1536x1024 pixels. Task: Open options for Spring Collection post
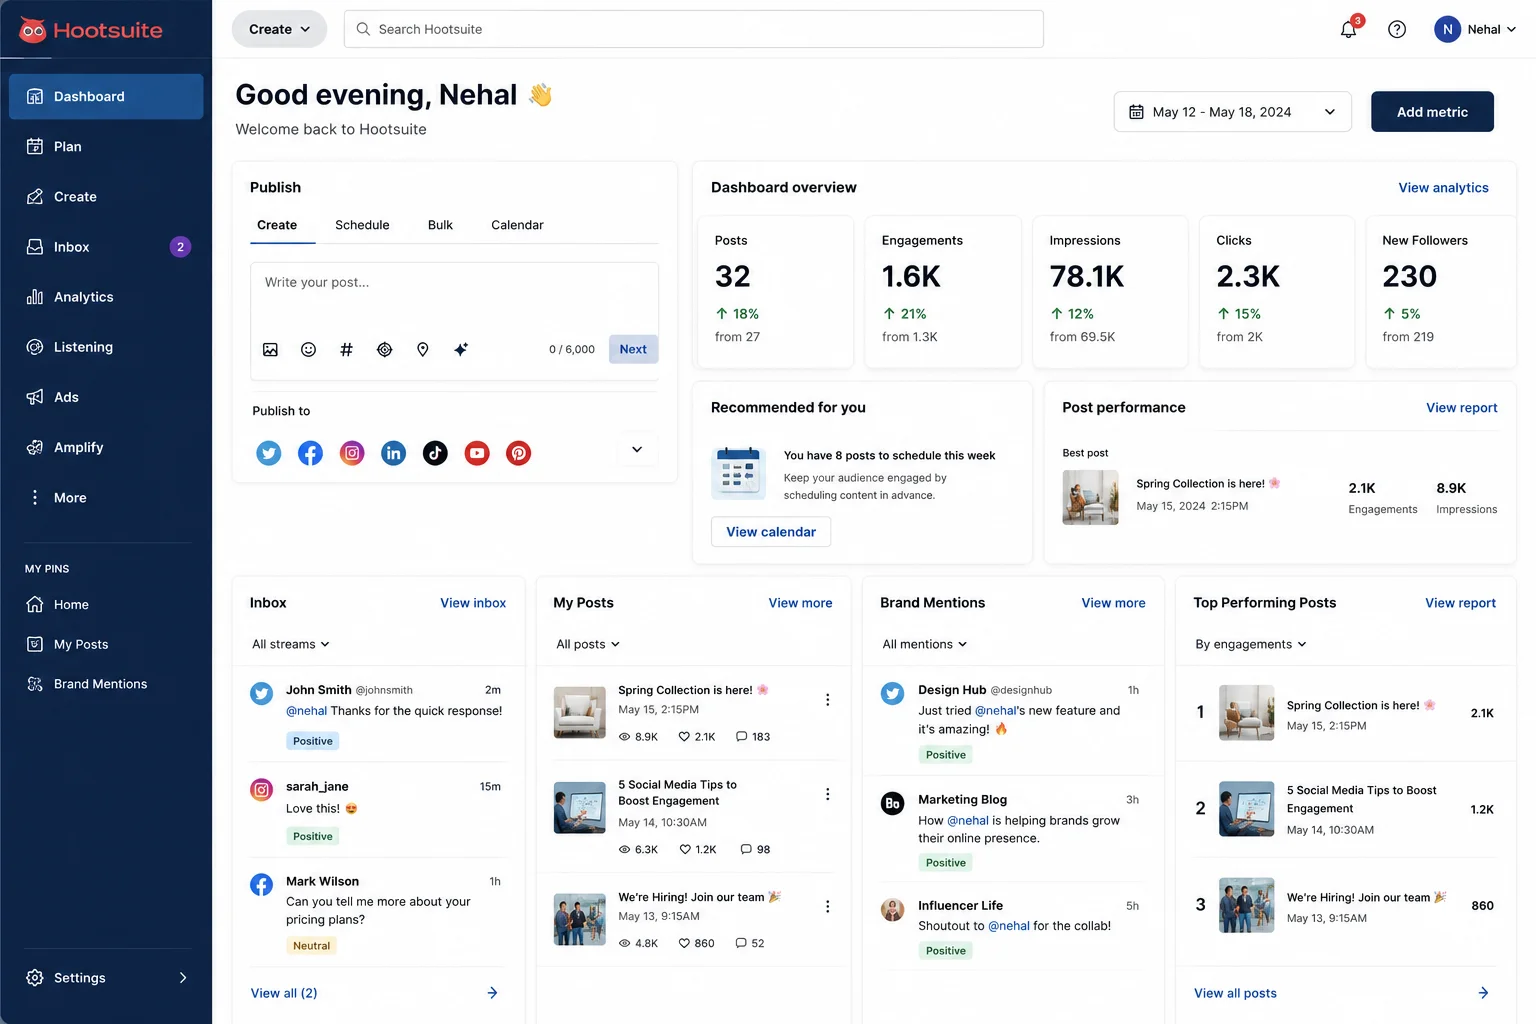(x=827, y=700)
